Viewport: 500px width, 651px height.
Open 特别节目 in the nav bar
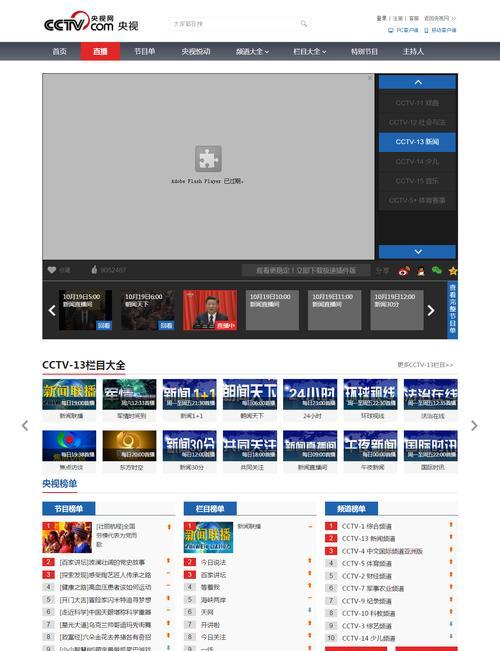(364, 51)
